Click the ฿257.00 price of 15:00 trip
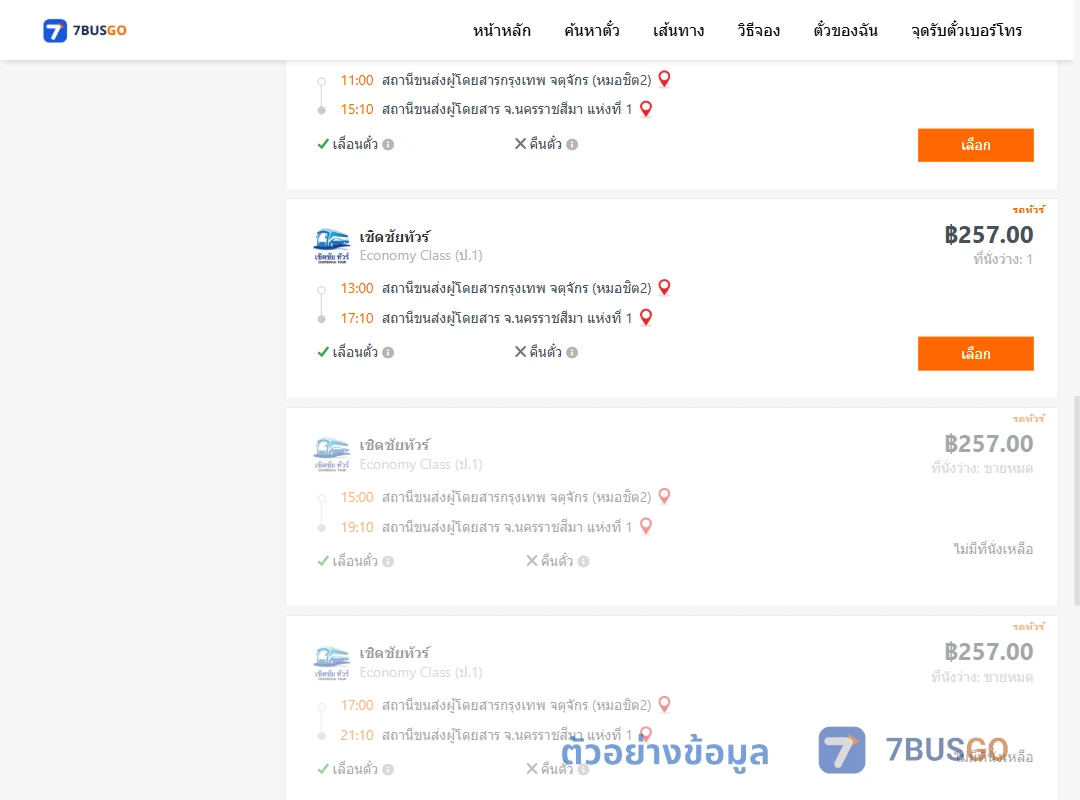This screenshot has width=1080, height=800. [x=988, y=444]
